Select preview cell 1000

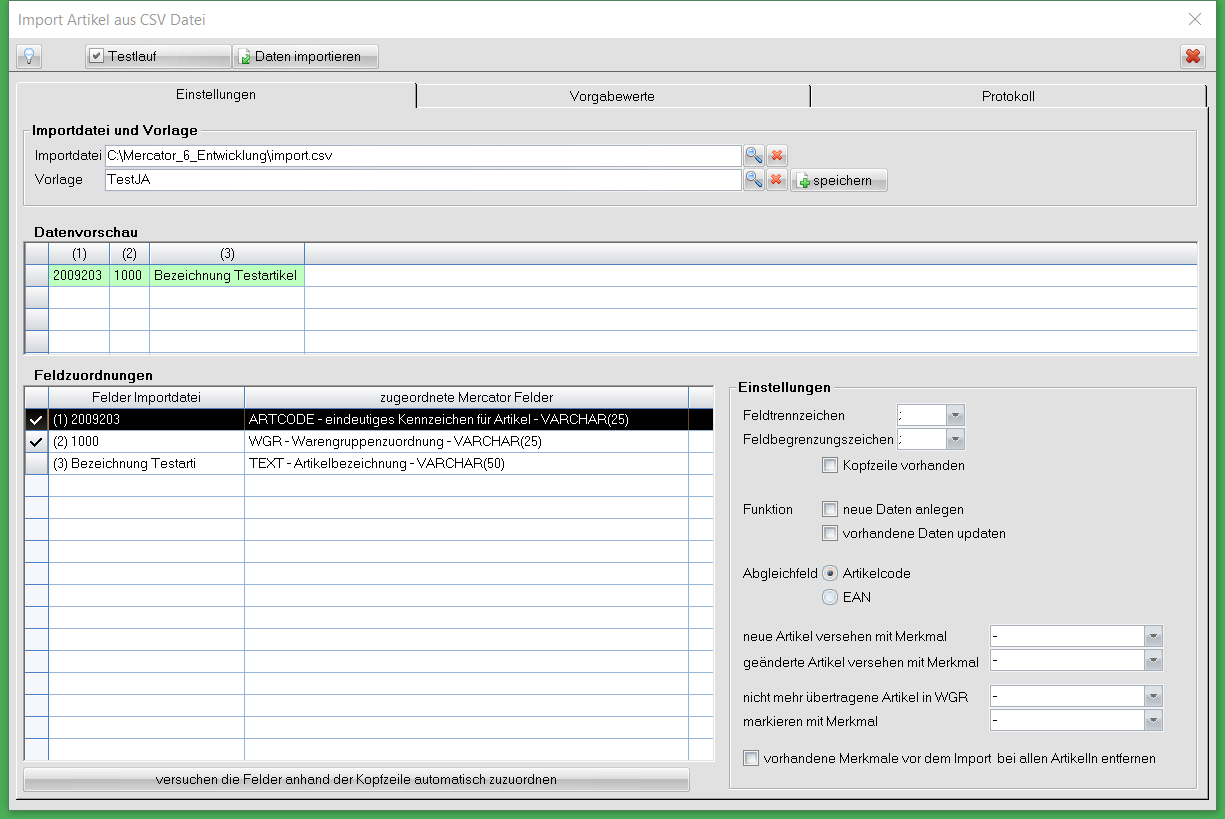click(129, 275)
